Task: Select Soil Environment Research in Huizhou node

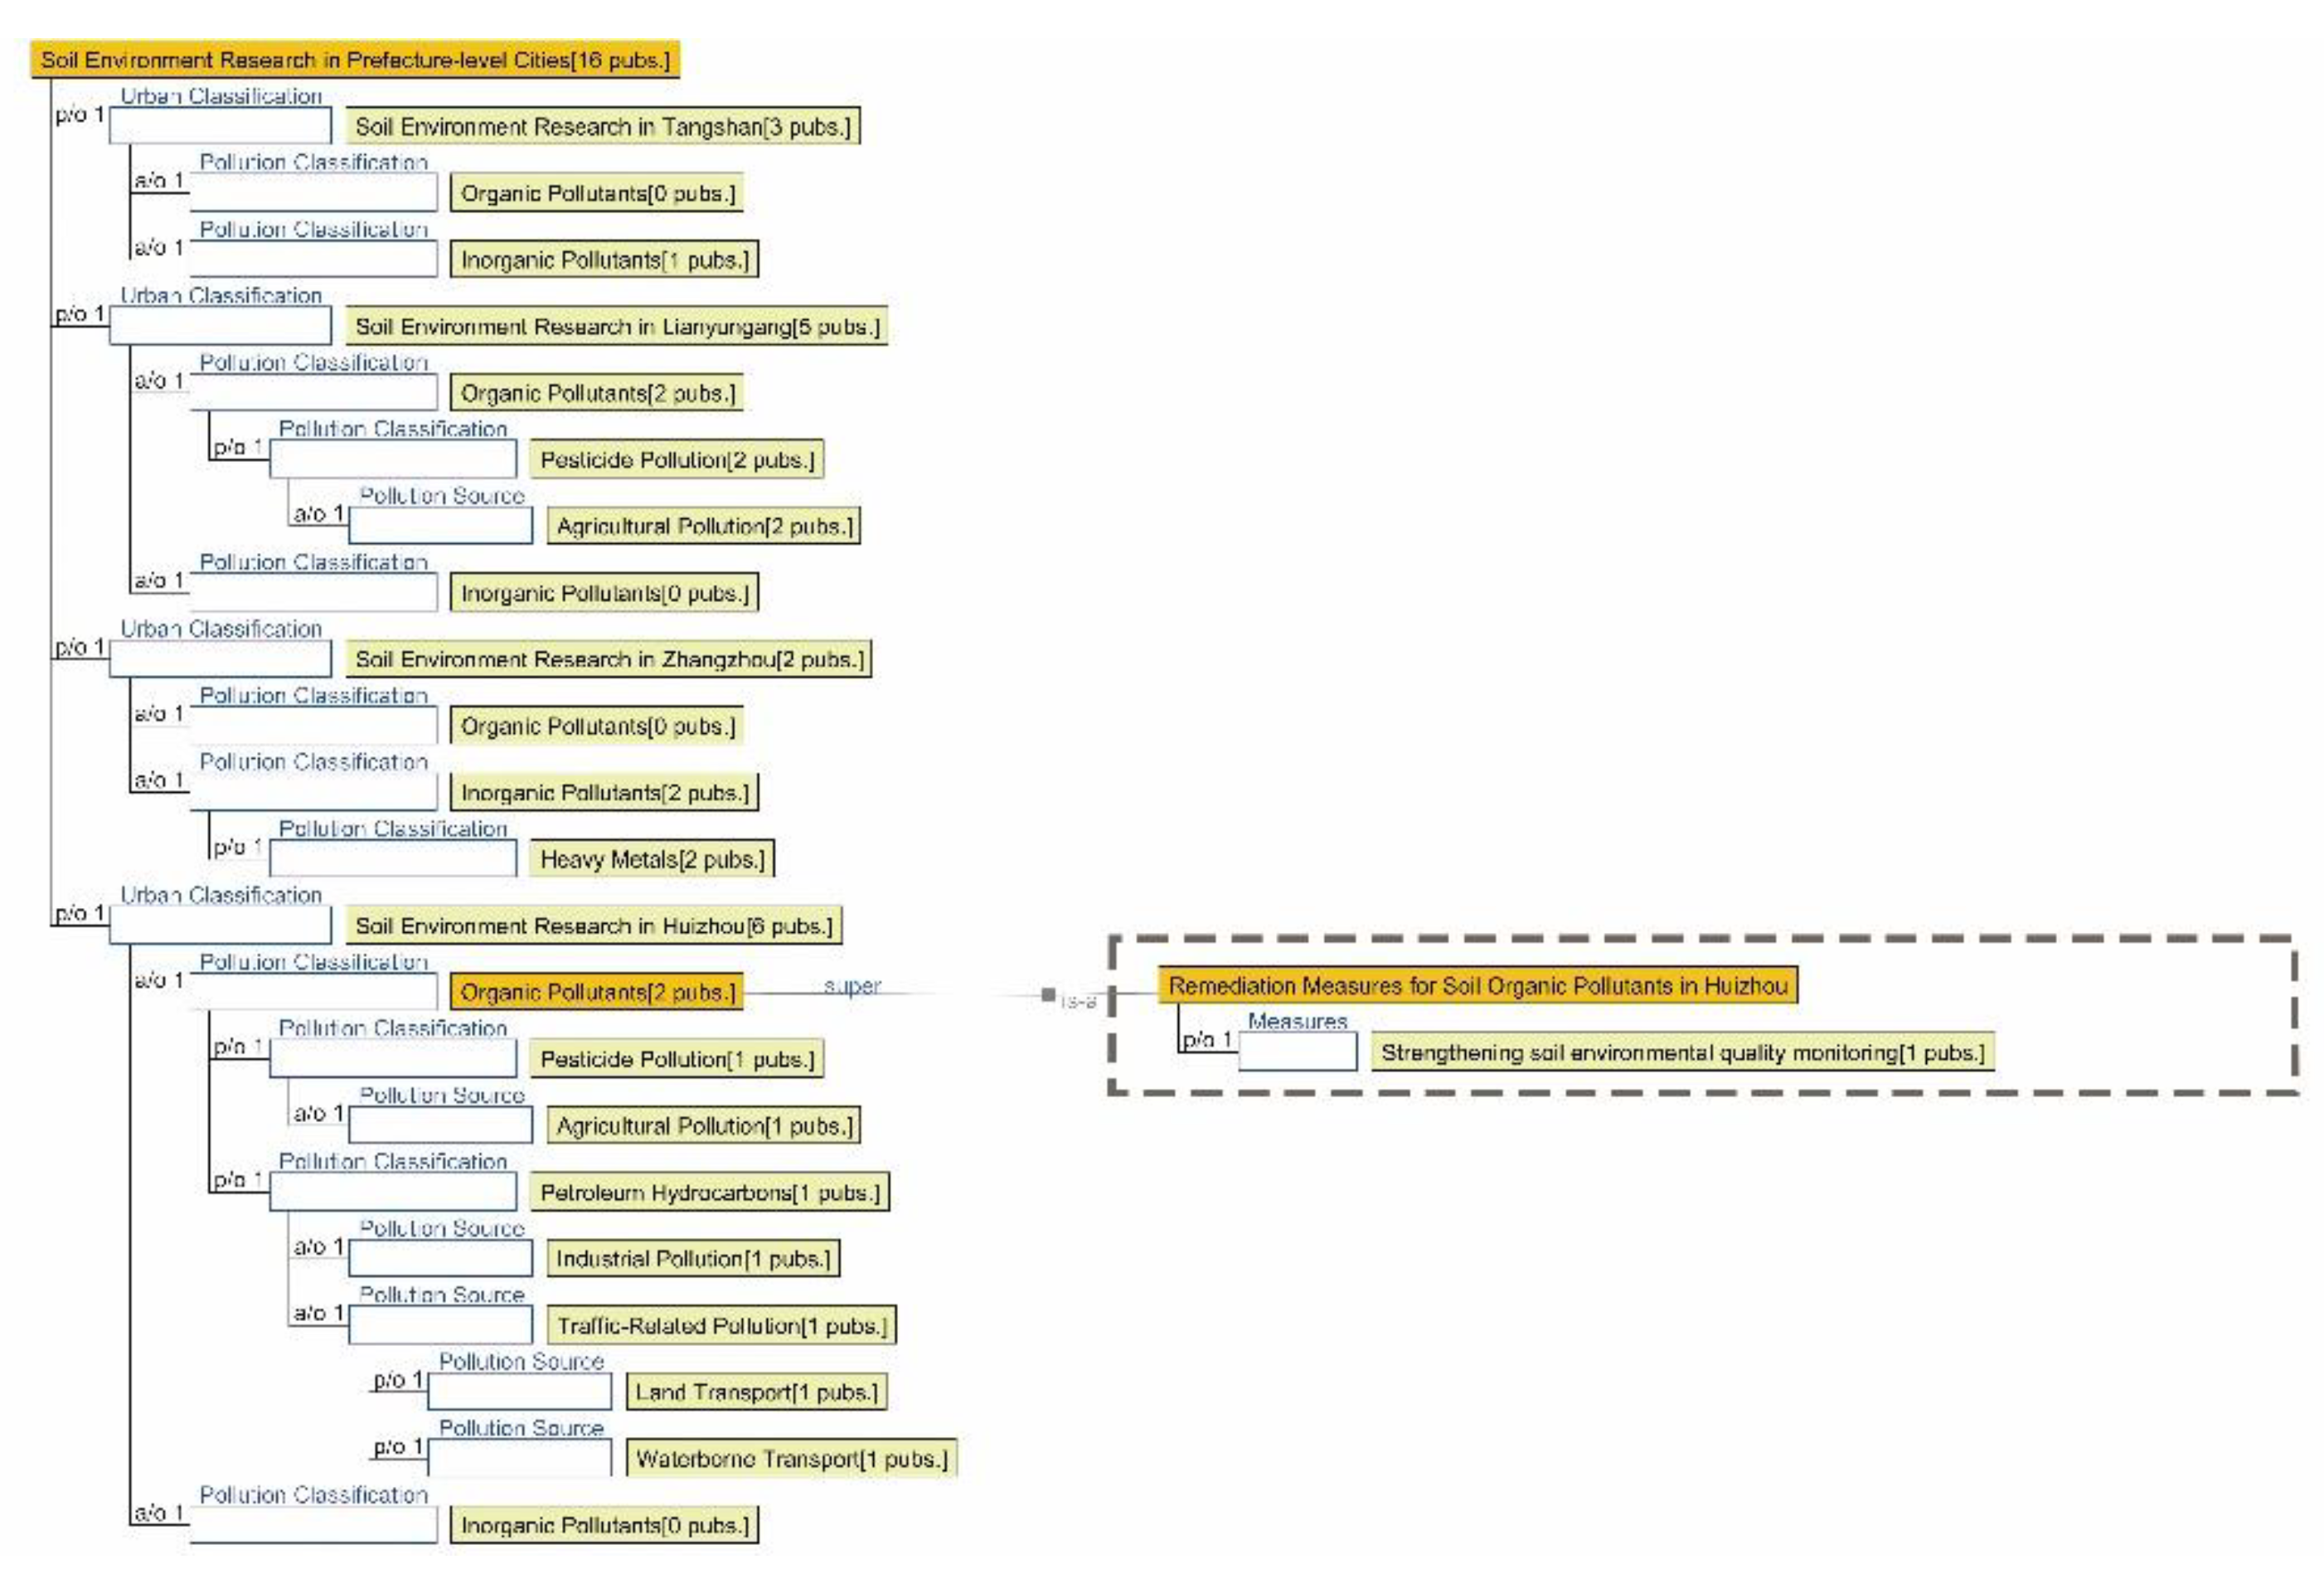Action: [593, 926]
